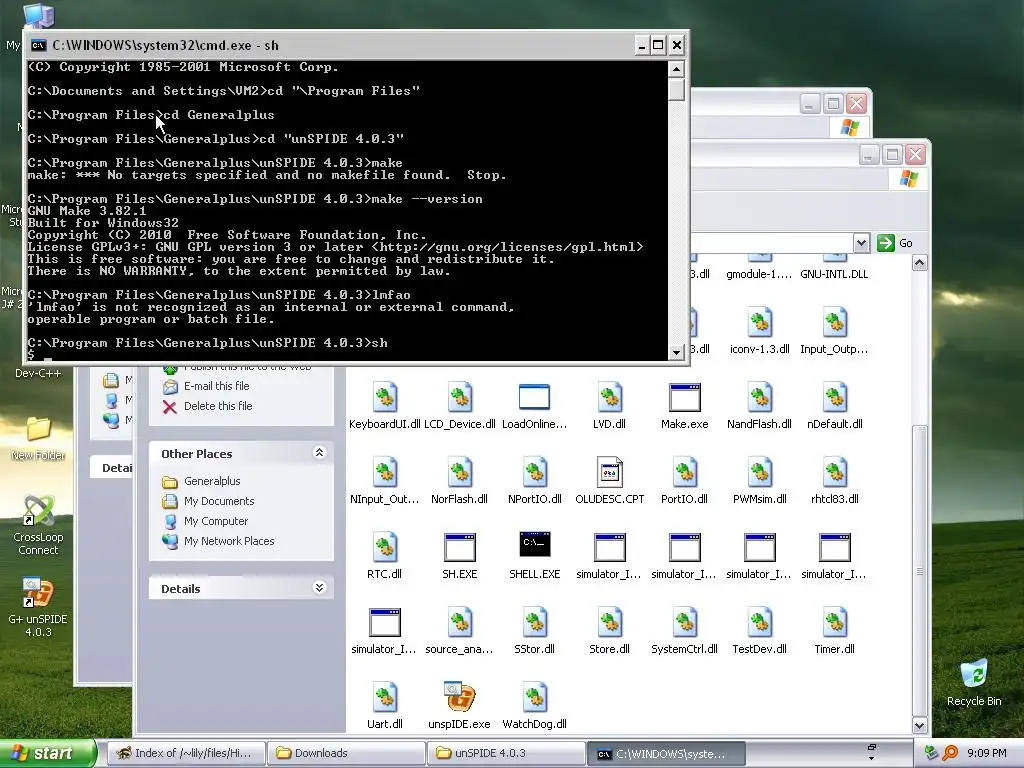Click explorer file list scroll down arrow

coord(920,726)
